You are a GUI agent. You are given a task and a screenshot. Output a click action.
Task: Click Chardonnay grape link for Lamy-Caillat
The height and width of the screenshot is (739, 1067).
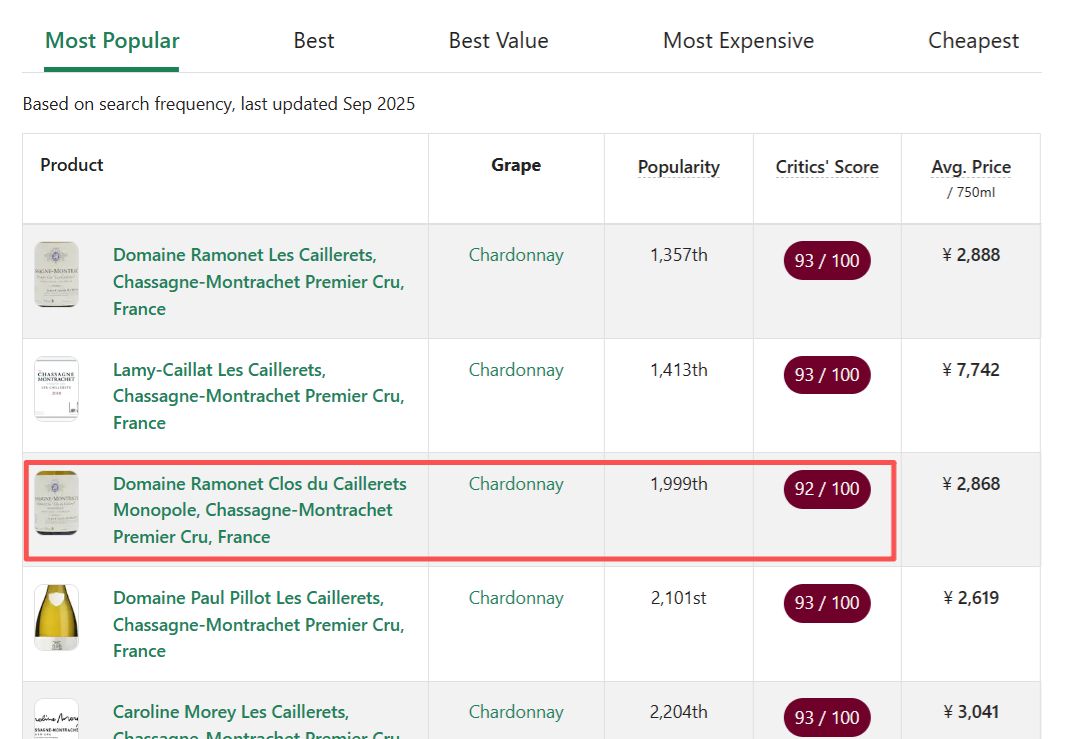(x=516, y=370)
